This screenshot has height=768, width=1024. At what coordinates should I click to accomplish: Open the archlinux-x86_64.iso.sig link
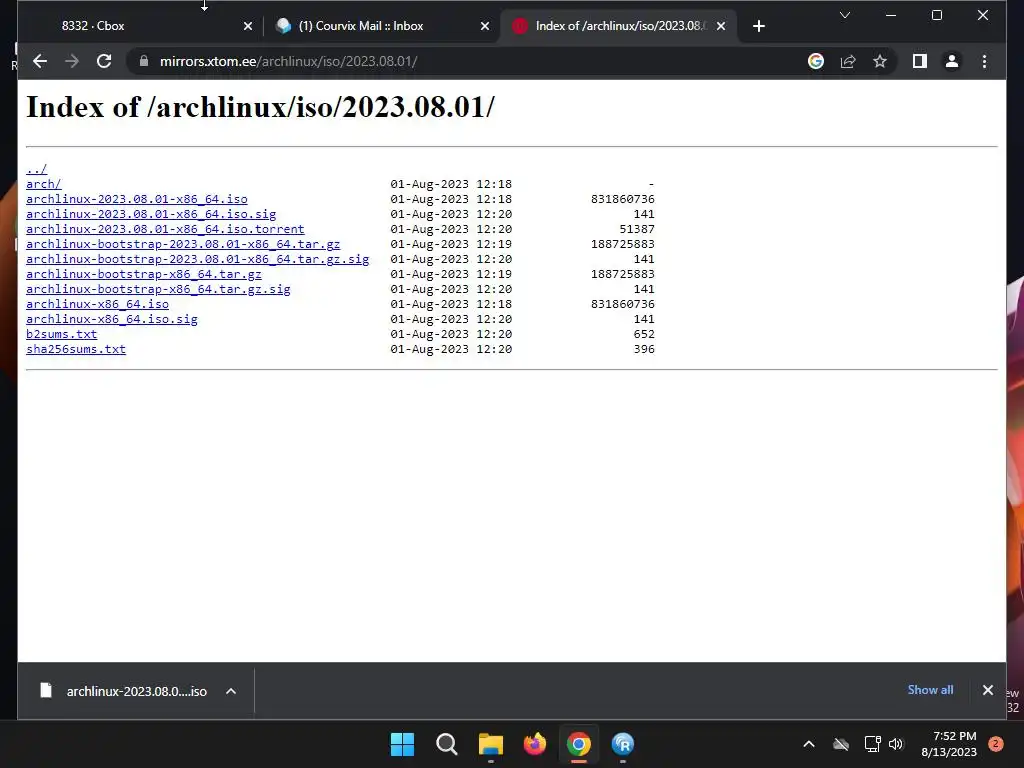pyautogui.click(x=112, y=319)
